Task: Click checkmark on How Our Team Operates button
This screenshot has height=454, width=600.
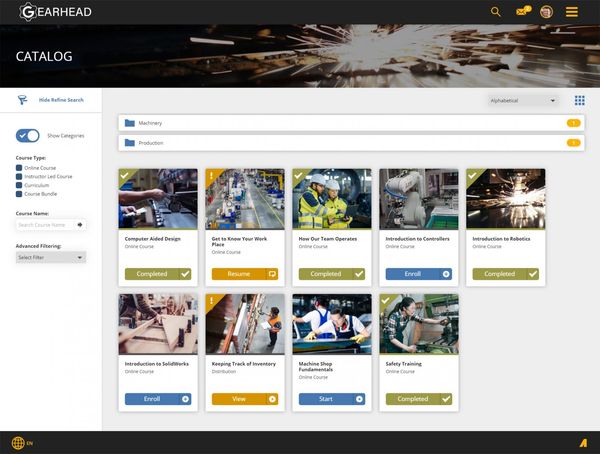Action: pyautogui.click(x=359, y=274)
